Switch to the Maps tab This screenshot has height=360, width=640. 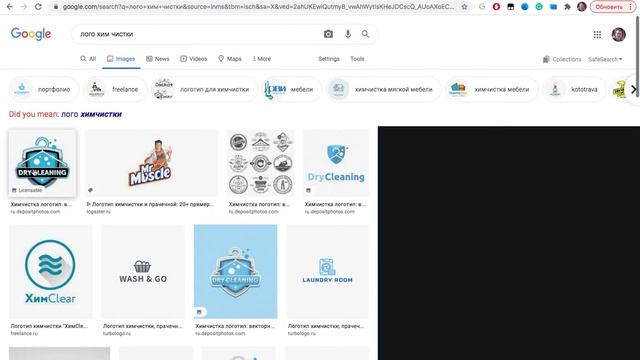pos(230,59)
